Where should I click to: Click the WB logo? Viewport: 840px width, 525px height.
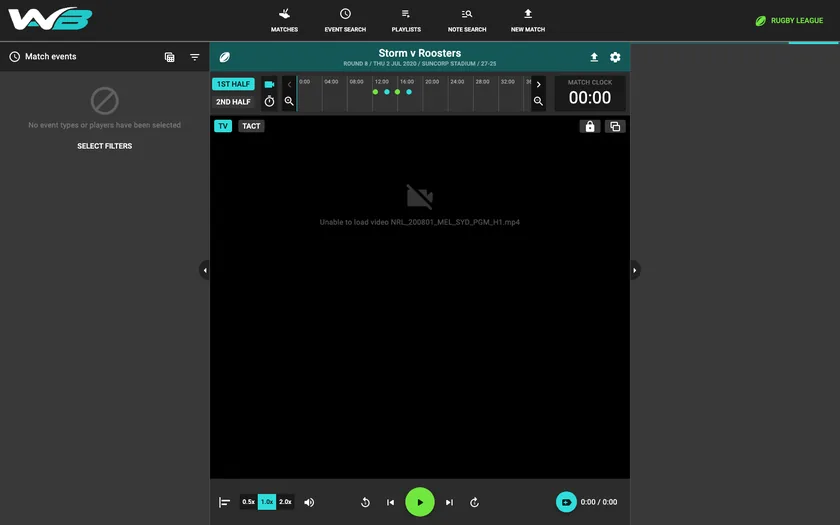(x=50, y=19)
